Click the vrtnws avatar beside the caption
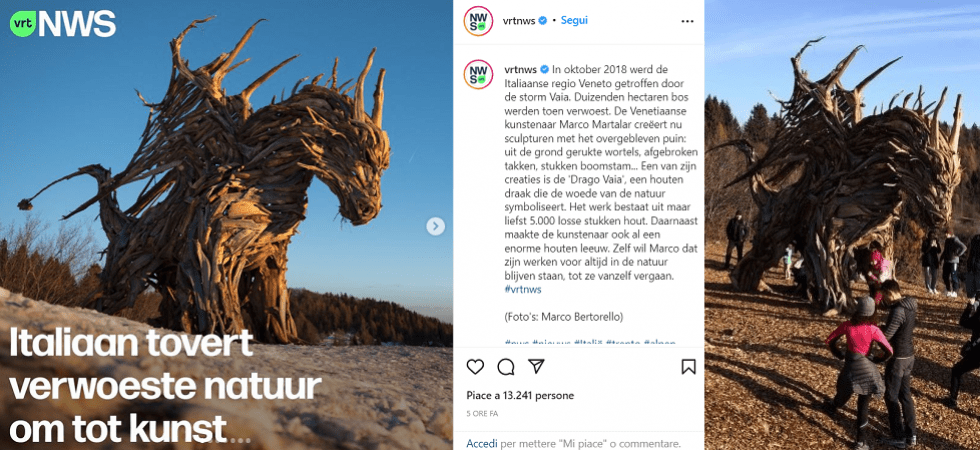The height and width of the screenshot is (450, 980). 478,75
